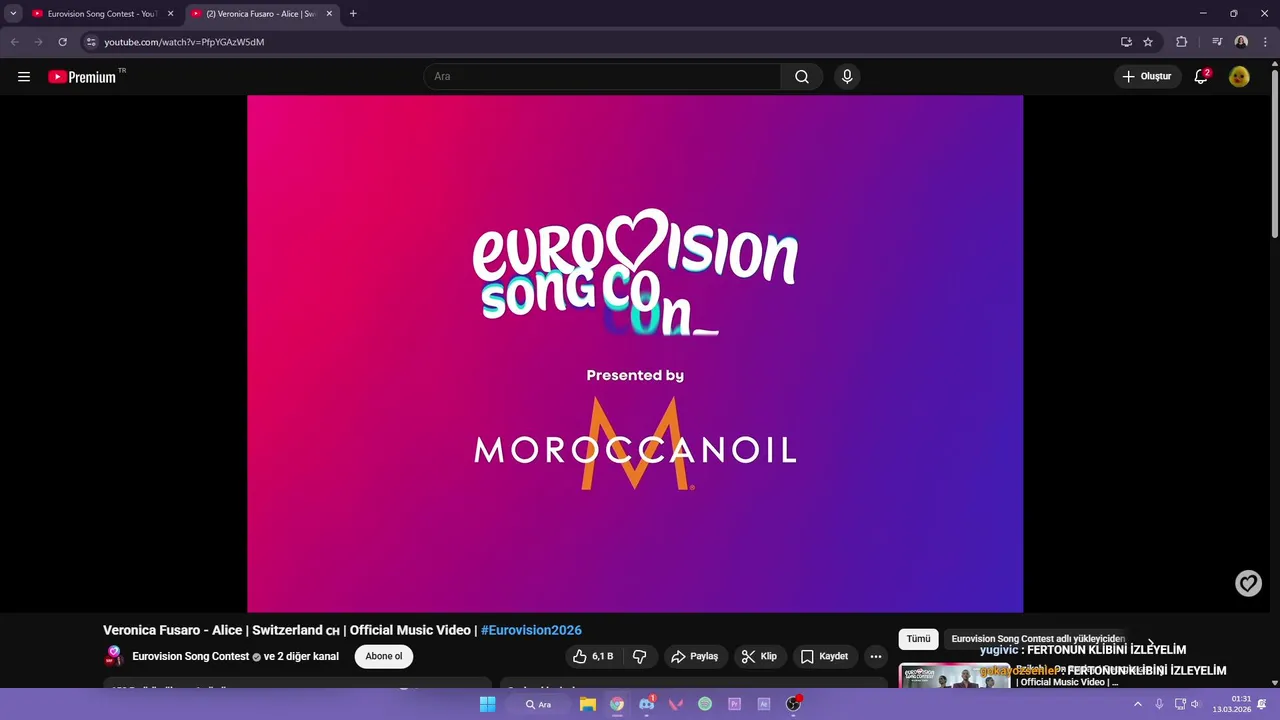1280x720 pixels.
Task: Open the #Eurovision2026 hashtag link
Action: click(x=531, y=630)
